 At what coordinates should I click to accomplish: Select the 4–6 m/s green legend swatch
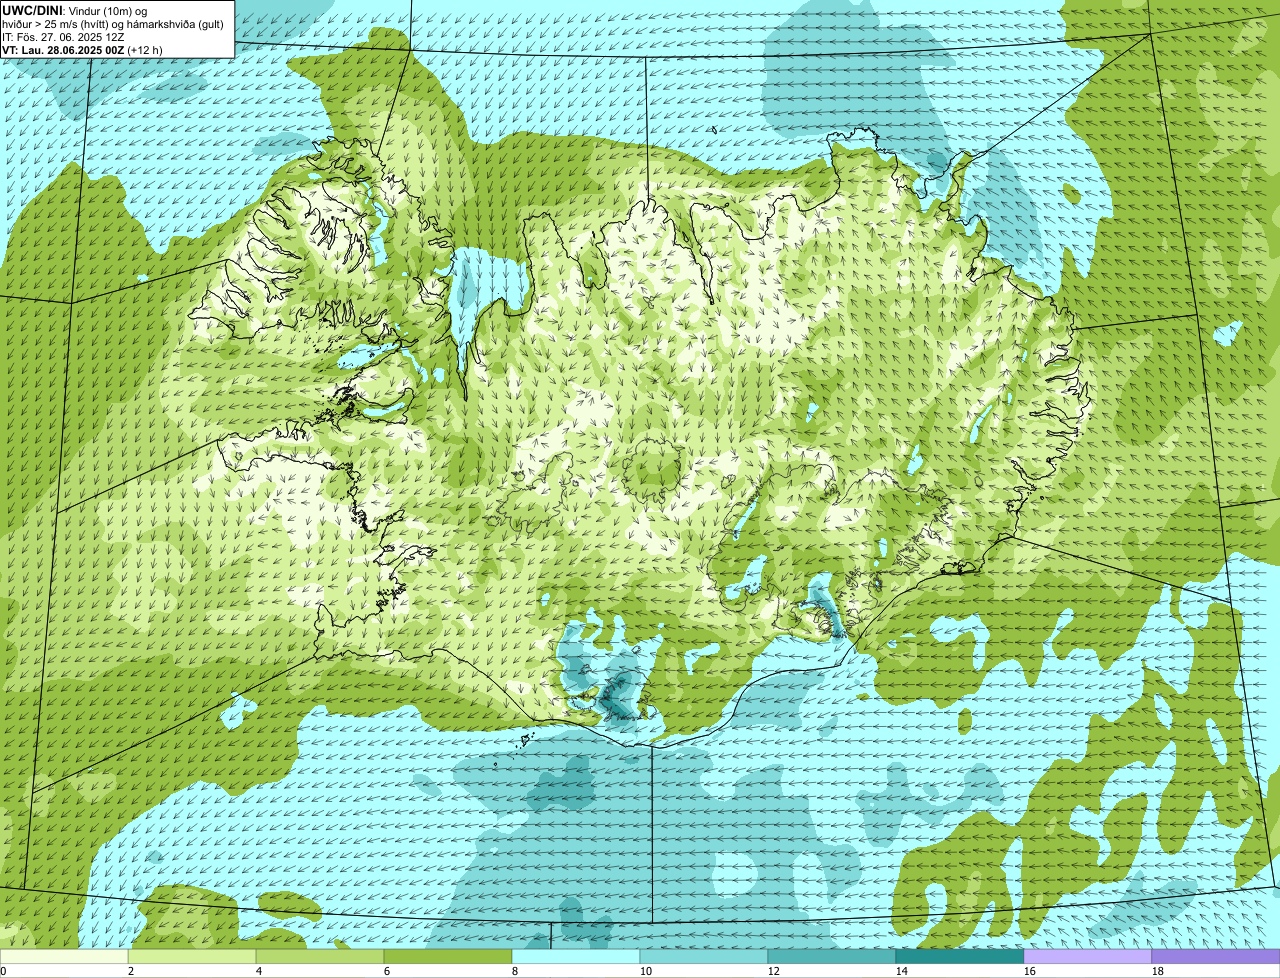320,956
